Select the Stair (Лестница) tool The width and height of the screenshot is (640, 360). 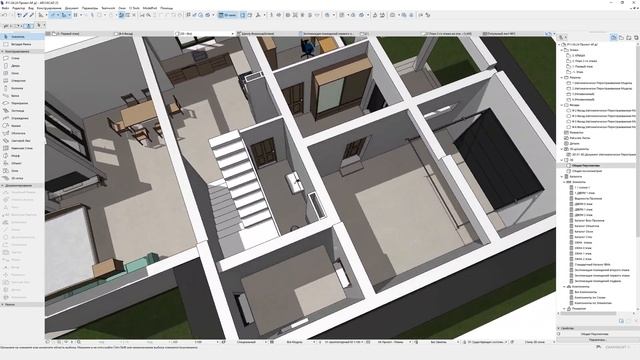(x=22, y=111)
